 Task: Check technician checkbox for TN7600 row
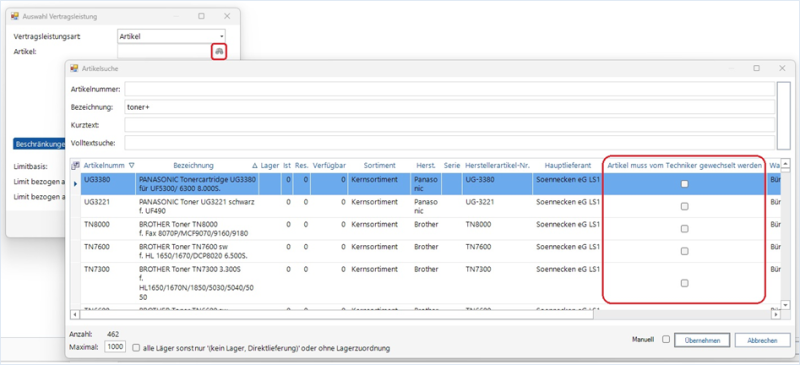pyautogui.click(x=685, y=251)
